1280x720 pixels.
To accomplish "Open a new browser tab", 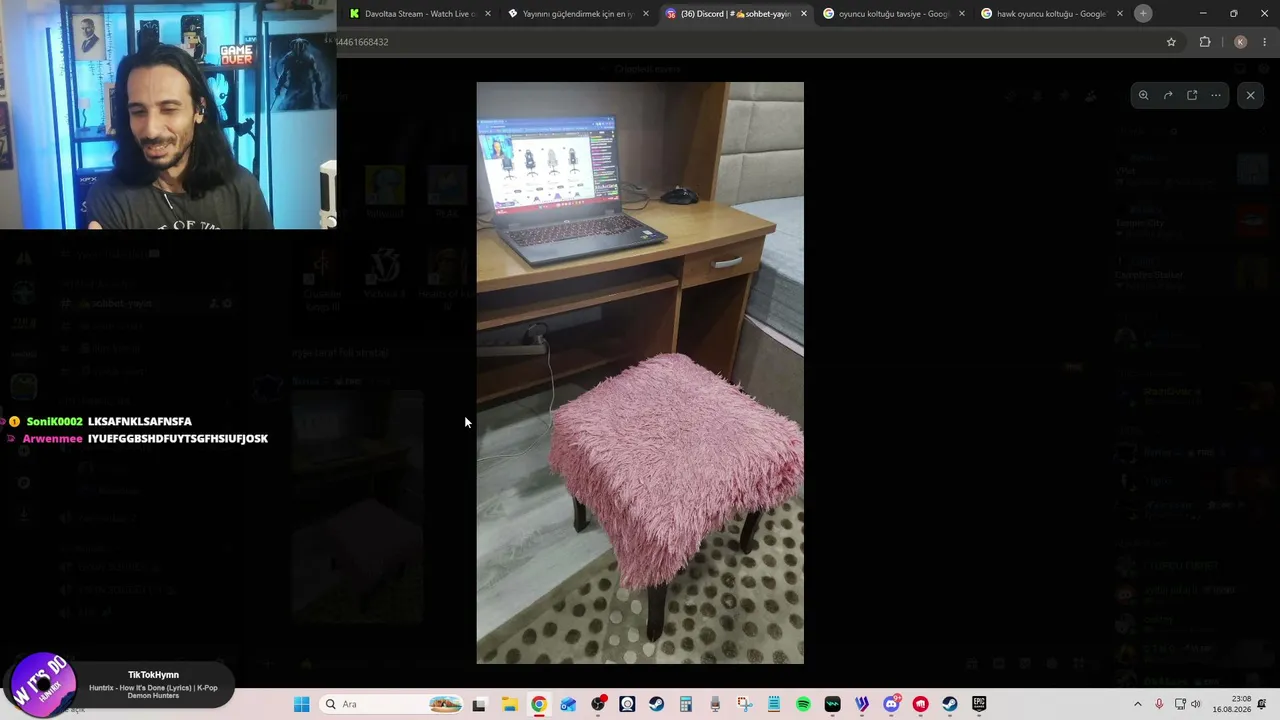I will 1143,14.
